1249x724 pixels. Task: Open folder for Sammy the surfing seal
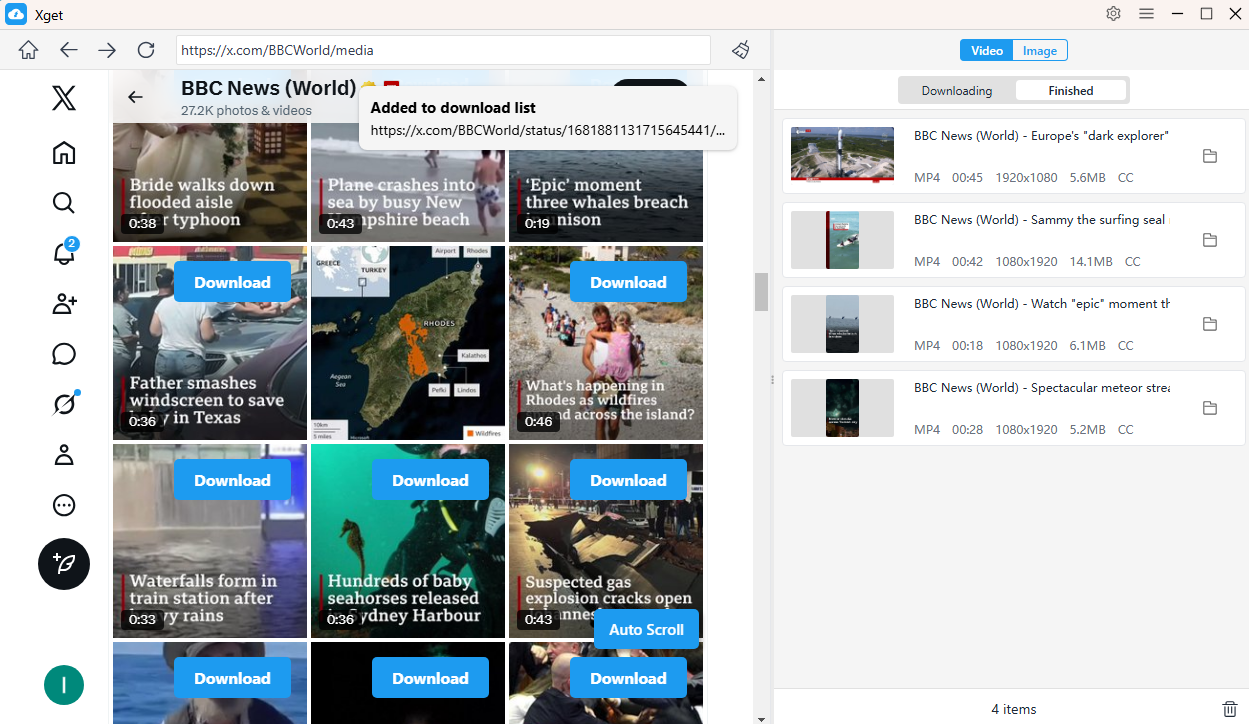click(x=1209, y=240)
